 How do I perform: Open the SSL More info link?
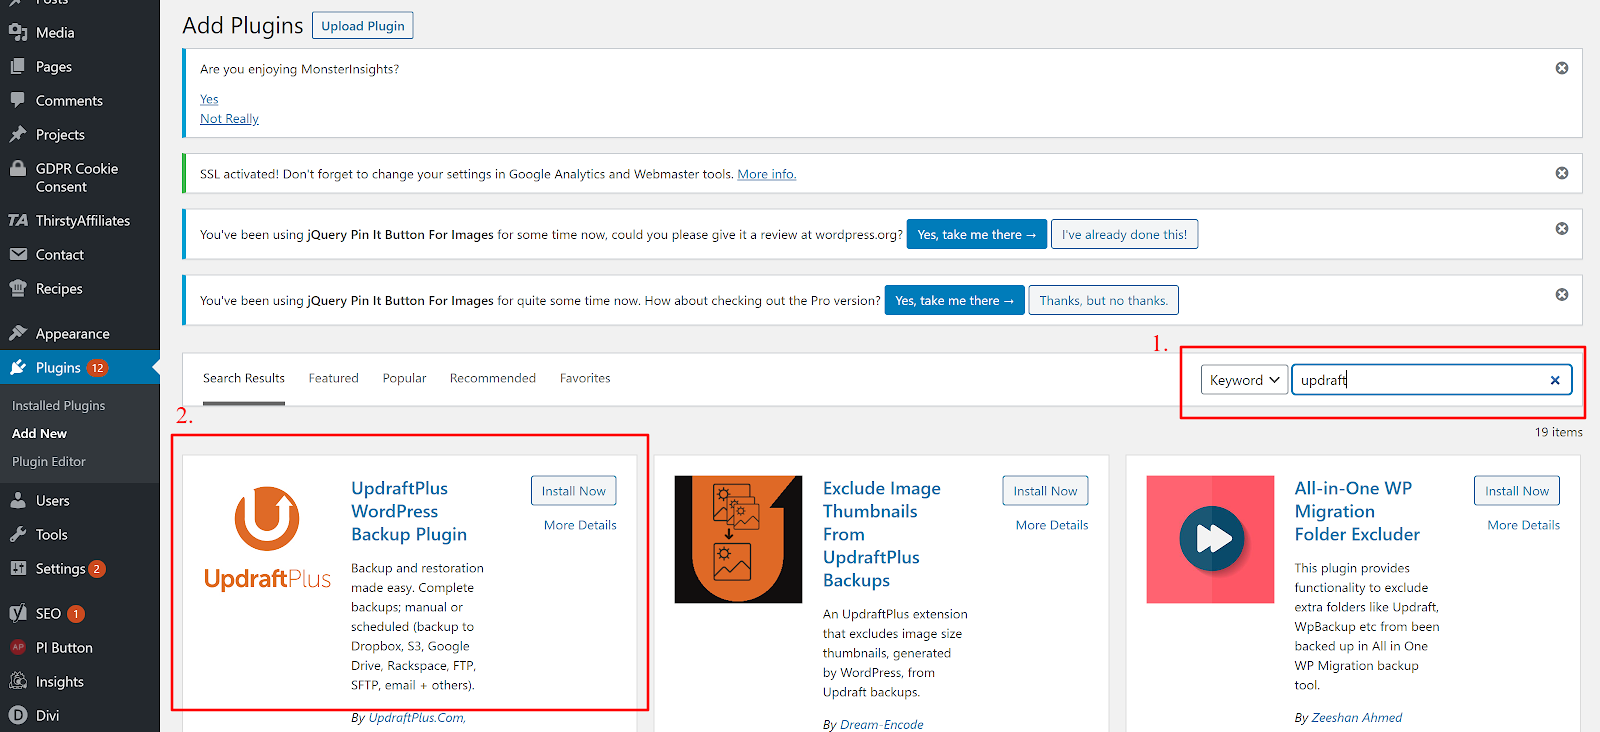767,174
